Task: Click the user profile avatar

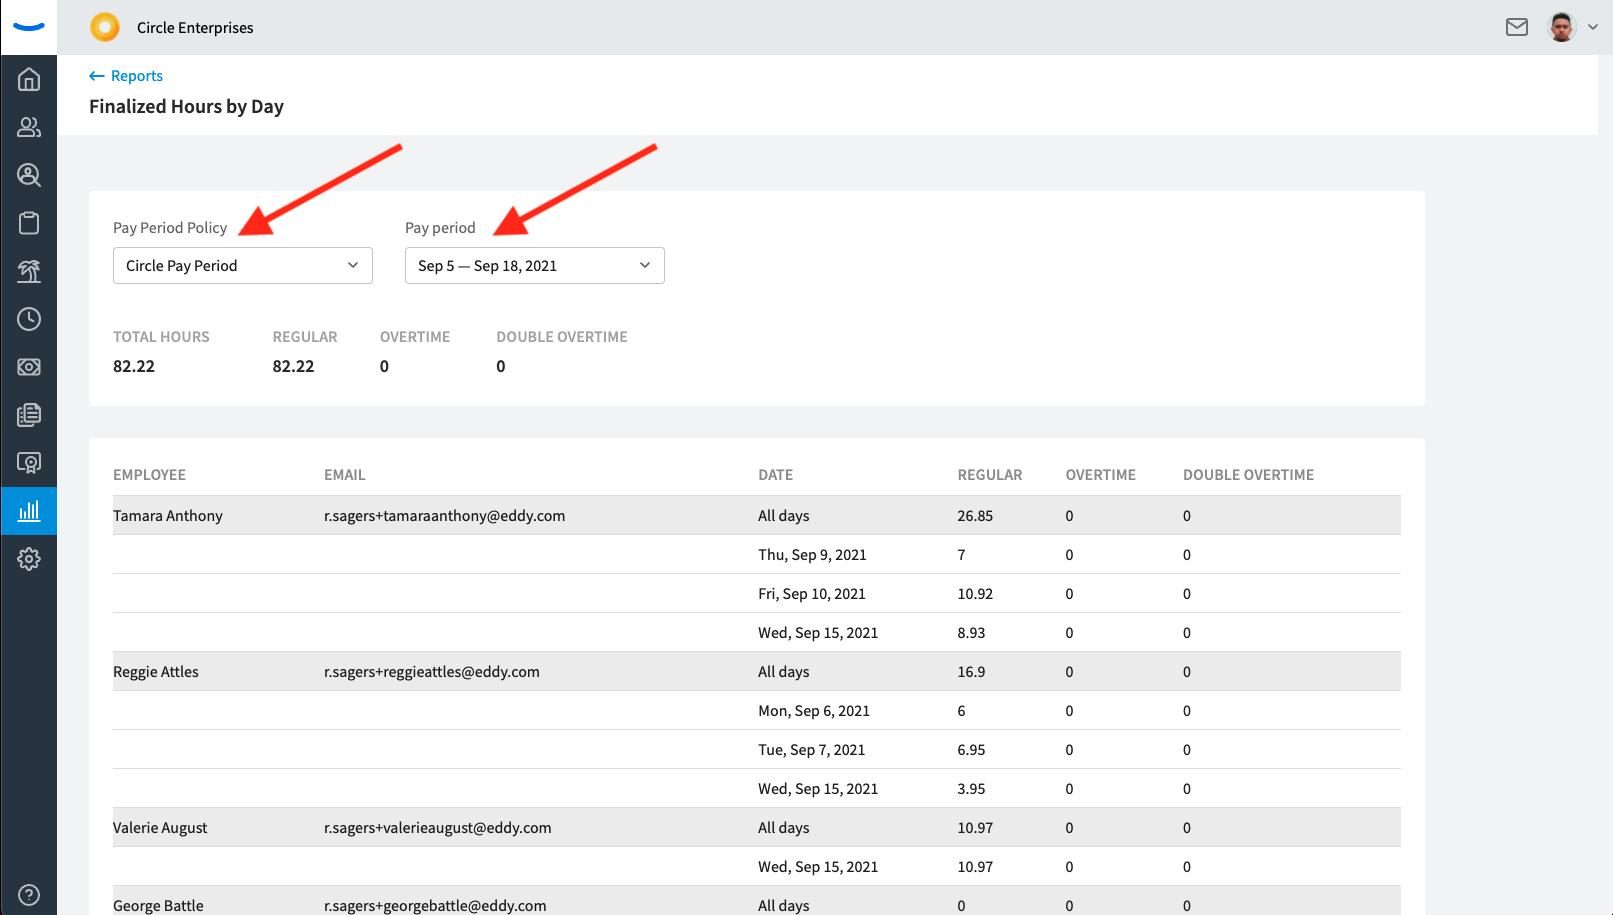Action: coord(1561,27)
